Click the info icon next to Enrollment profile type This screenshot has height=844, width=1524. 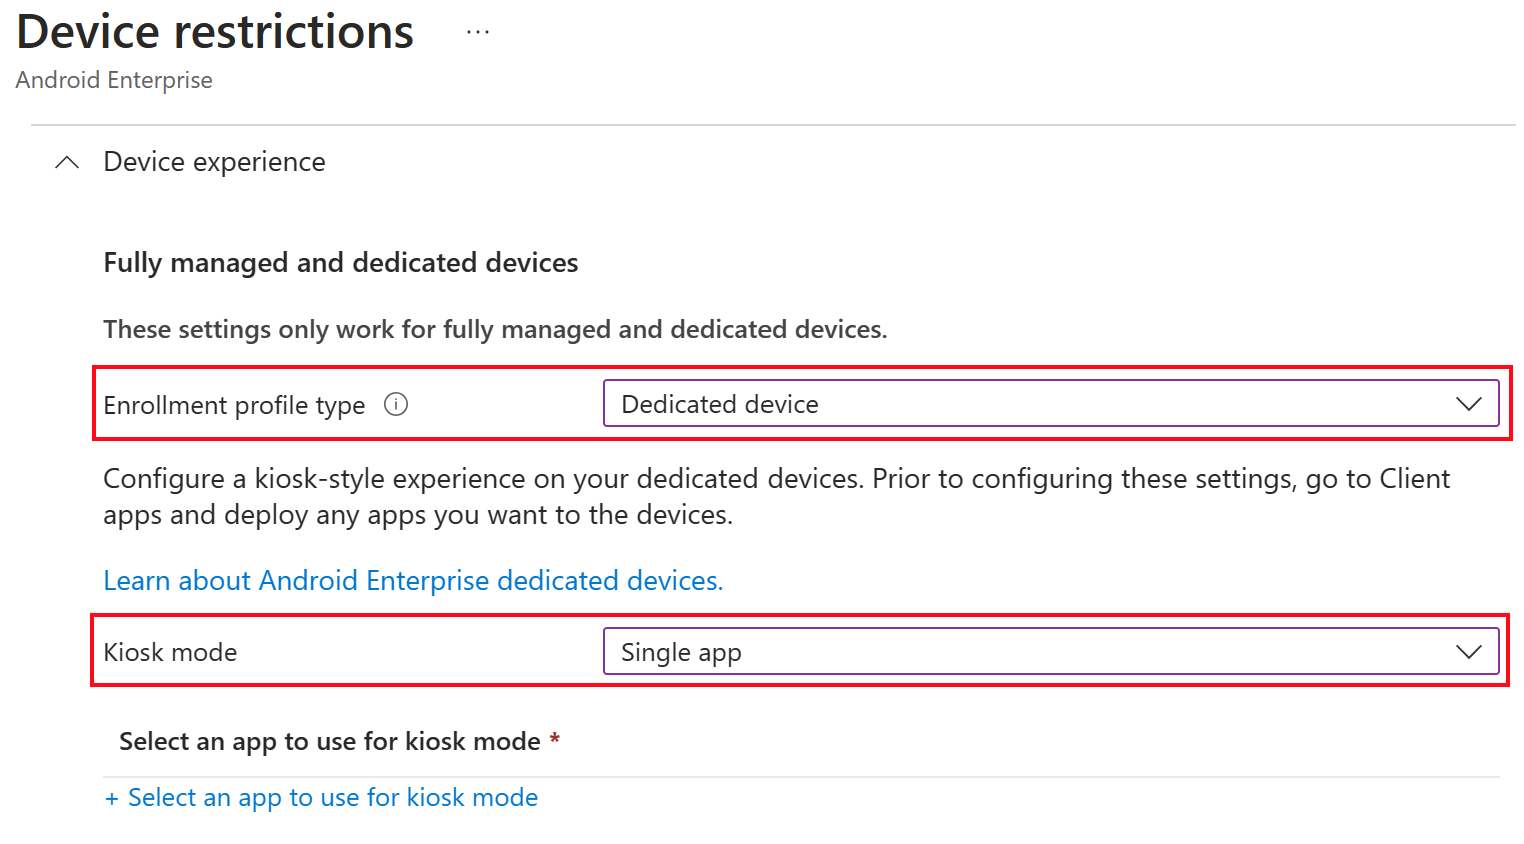coord(396,404)
